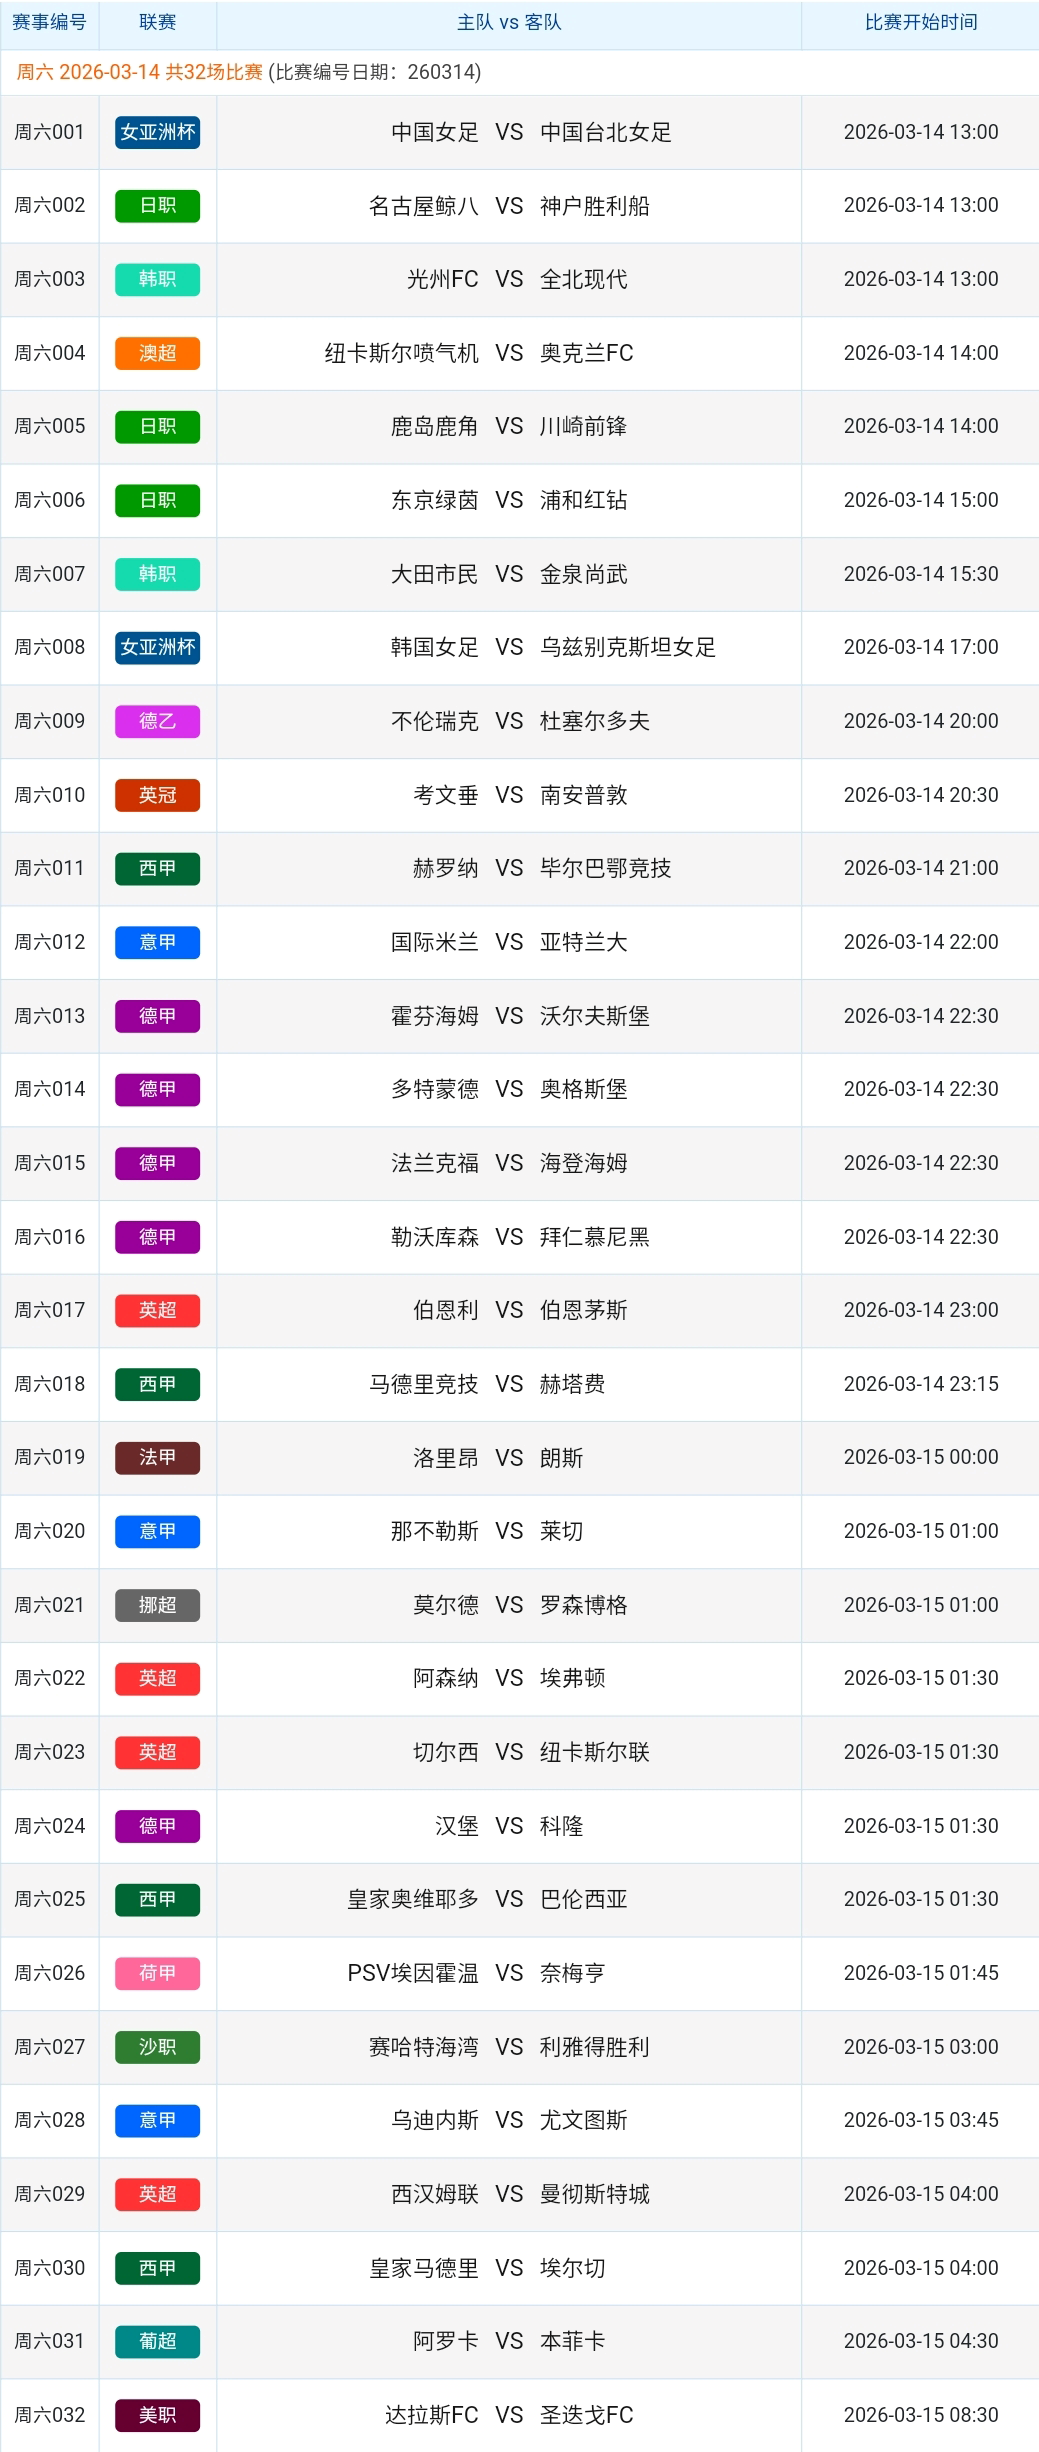Screen dimensions: 1039x2452
Task: Click the 周六 2026-03-14 date heading
Action: [140, 72]
